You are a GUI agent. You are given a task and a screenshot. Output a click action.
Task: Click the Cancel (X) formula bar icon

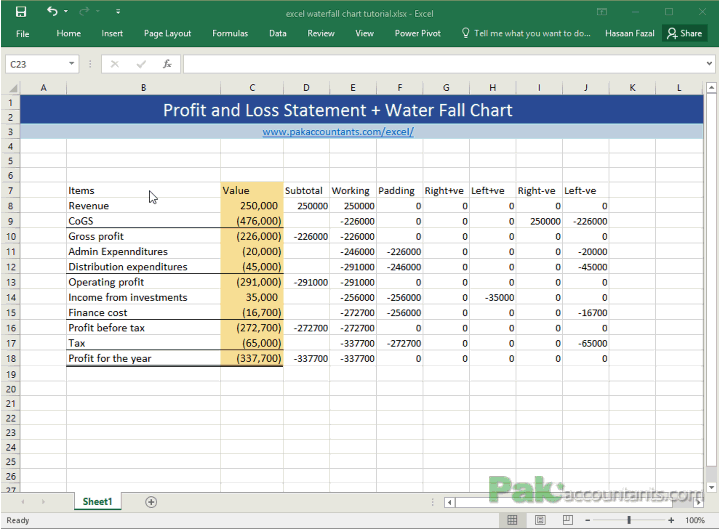coord(115,64)
